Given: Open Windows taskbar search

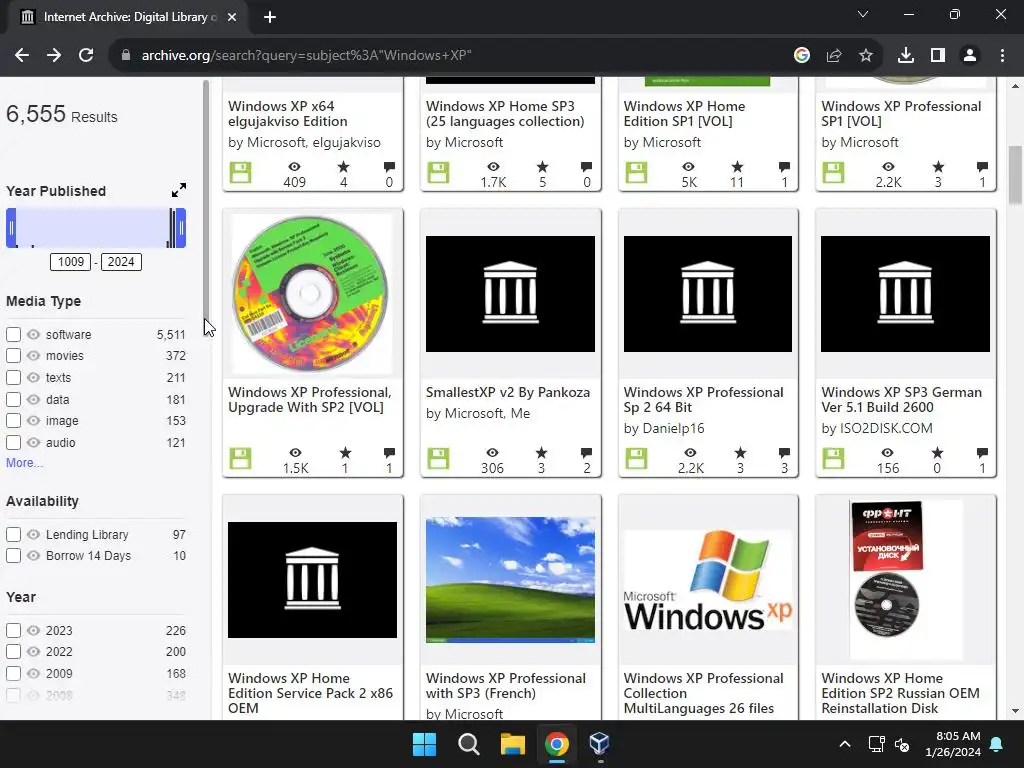Looking at the screenshot, I should (468, 744).
